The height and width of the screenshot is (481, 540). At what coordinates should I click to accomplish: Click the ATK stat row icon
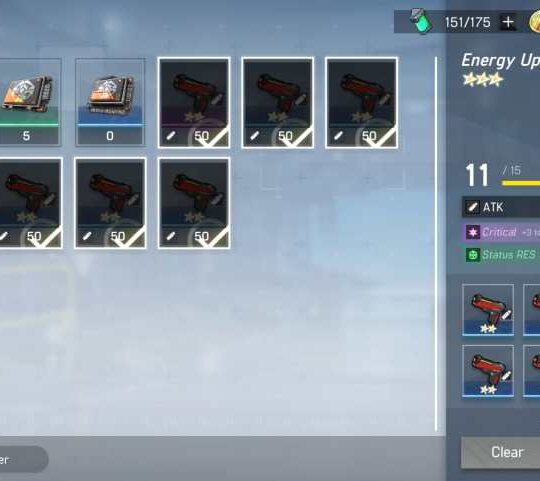point(471,207)
